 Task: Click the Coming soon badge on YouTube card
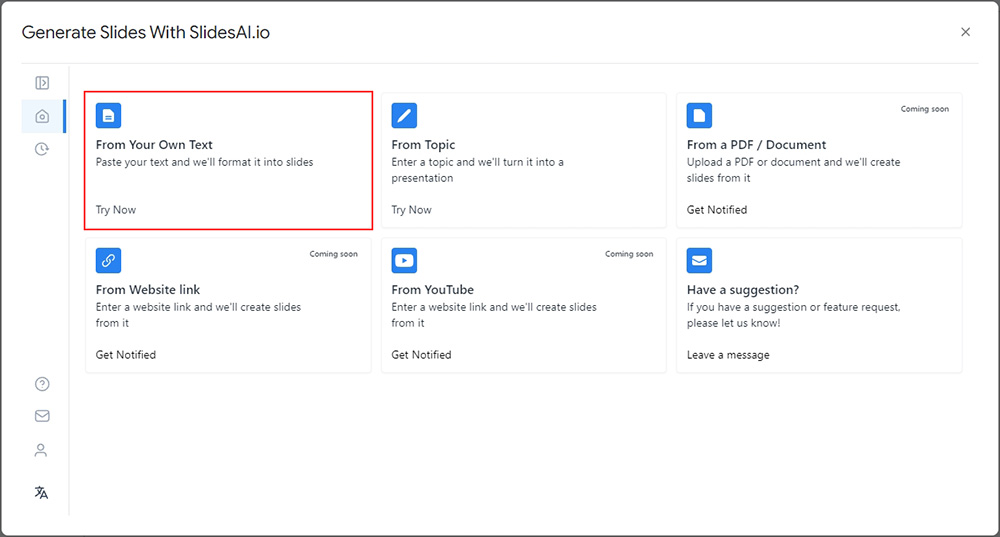click(629, 254)
